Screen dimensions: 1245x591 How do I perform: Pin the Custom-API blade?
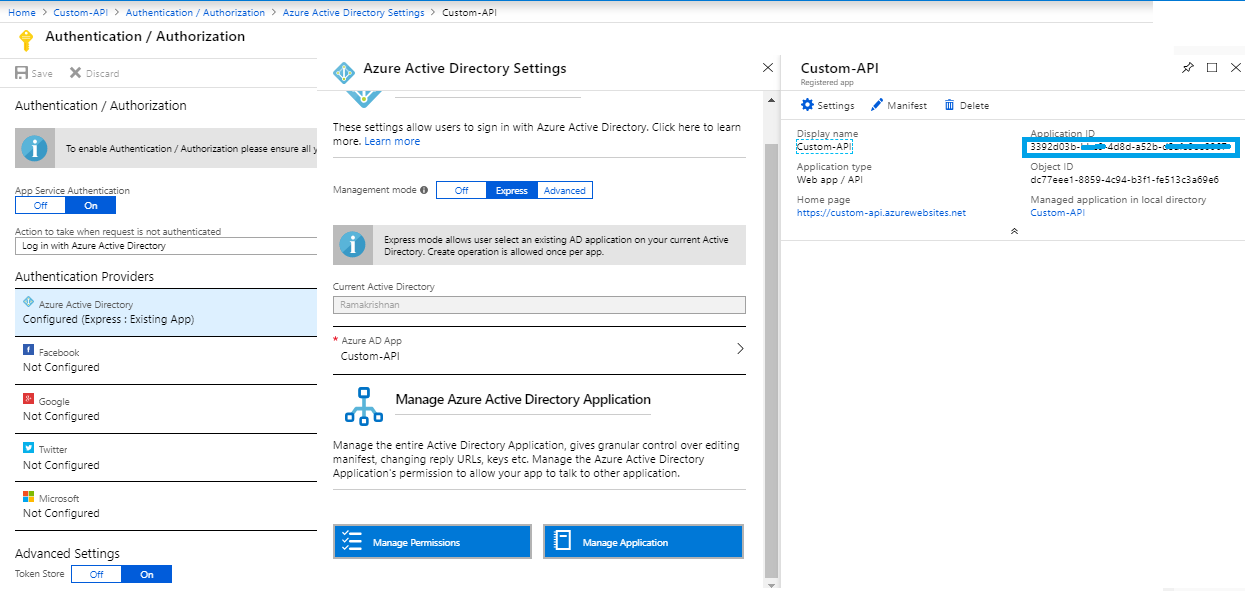[x=1188, y=67]
